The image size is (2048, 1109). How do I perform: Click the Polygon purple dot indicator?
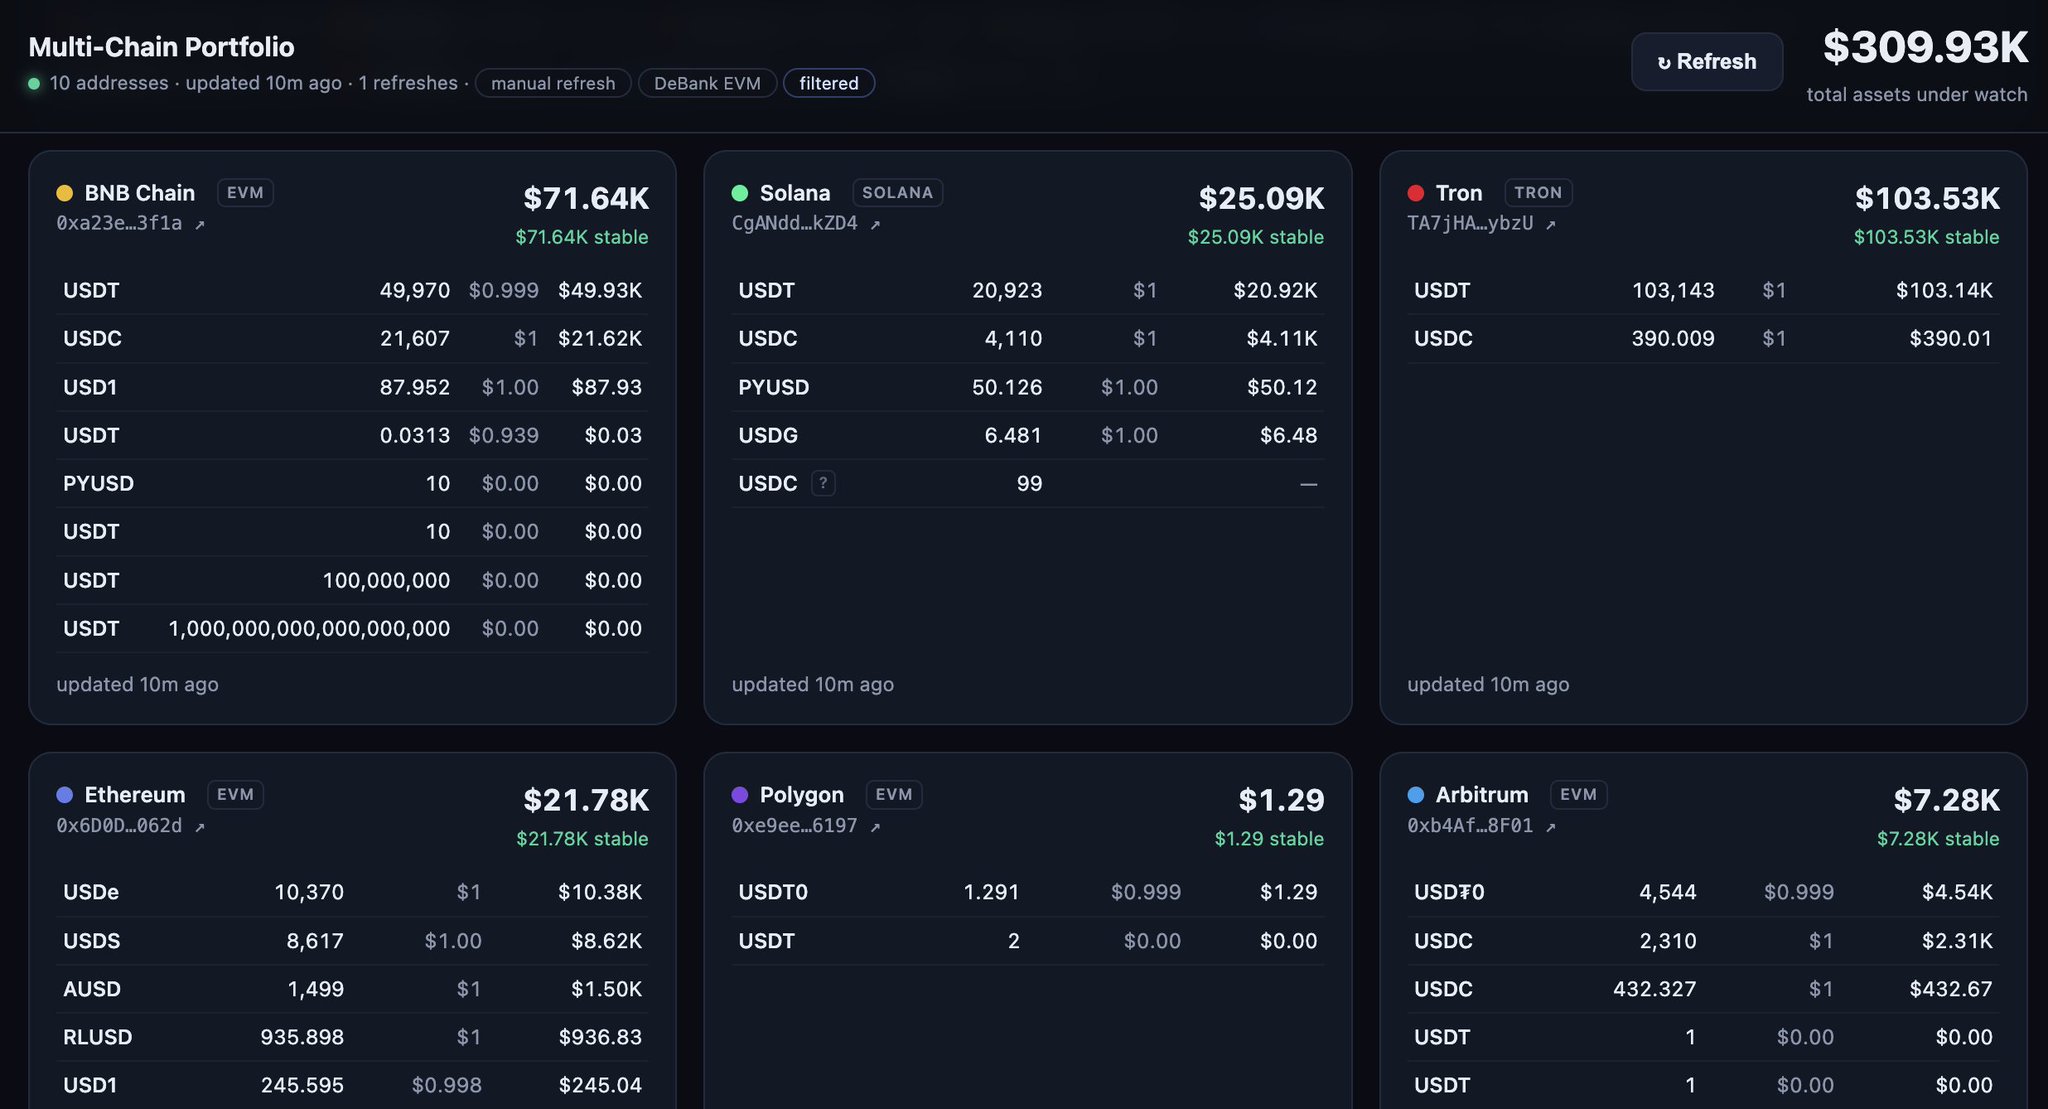pos(740,795)
